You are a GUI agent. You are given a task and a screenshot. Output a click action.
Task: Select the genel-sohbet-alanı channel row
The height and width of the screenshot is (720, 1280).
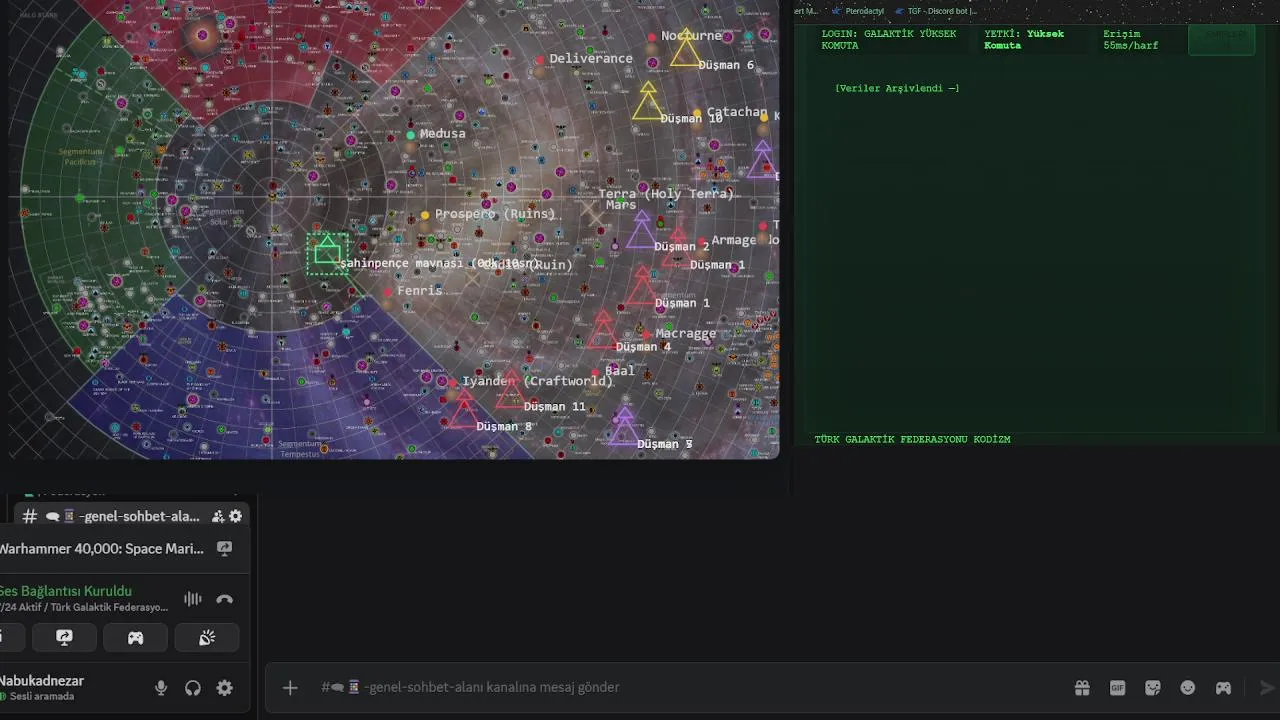pos(130,516)
